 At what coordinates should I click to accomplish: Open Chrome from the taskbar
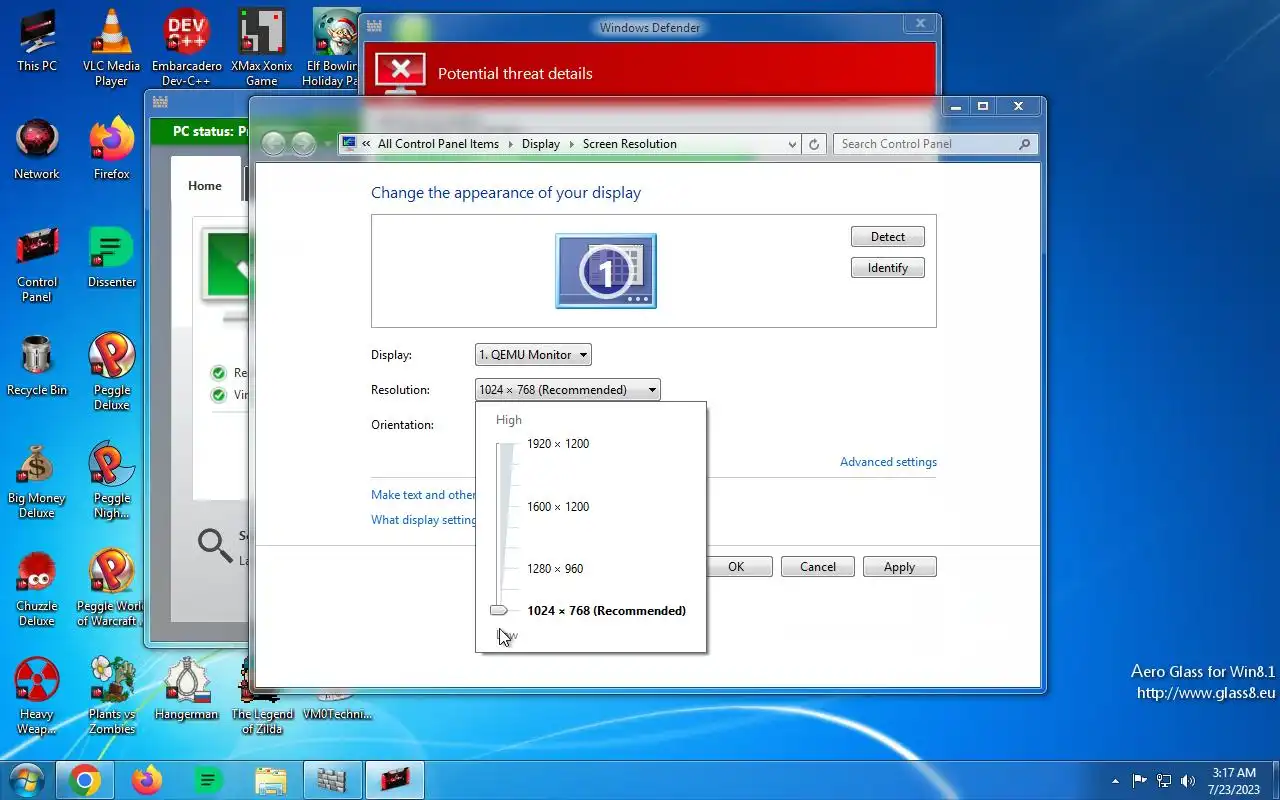point(85,780)
